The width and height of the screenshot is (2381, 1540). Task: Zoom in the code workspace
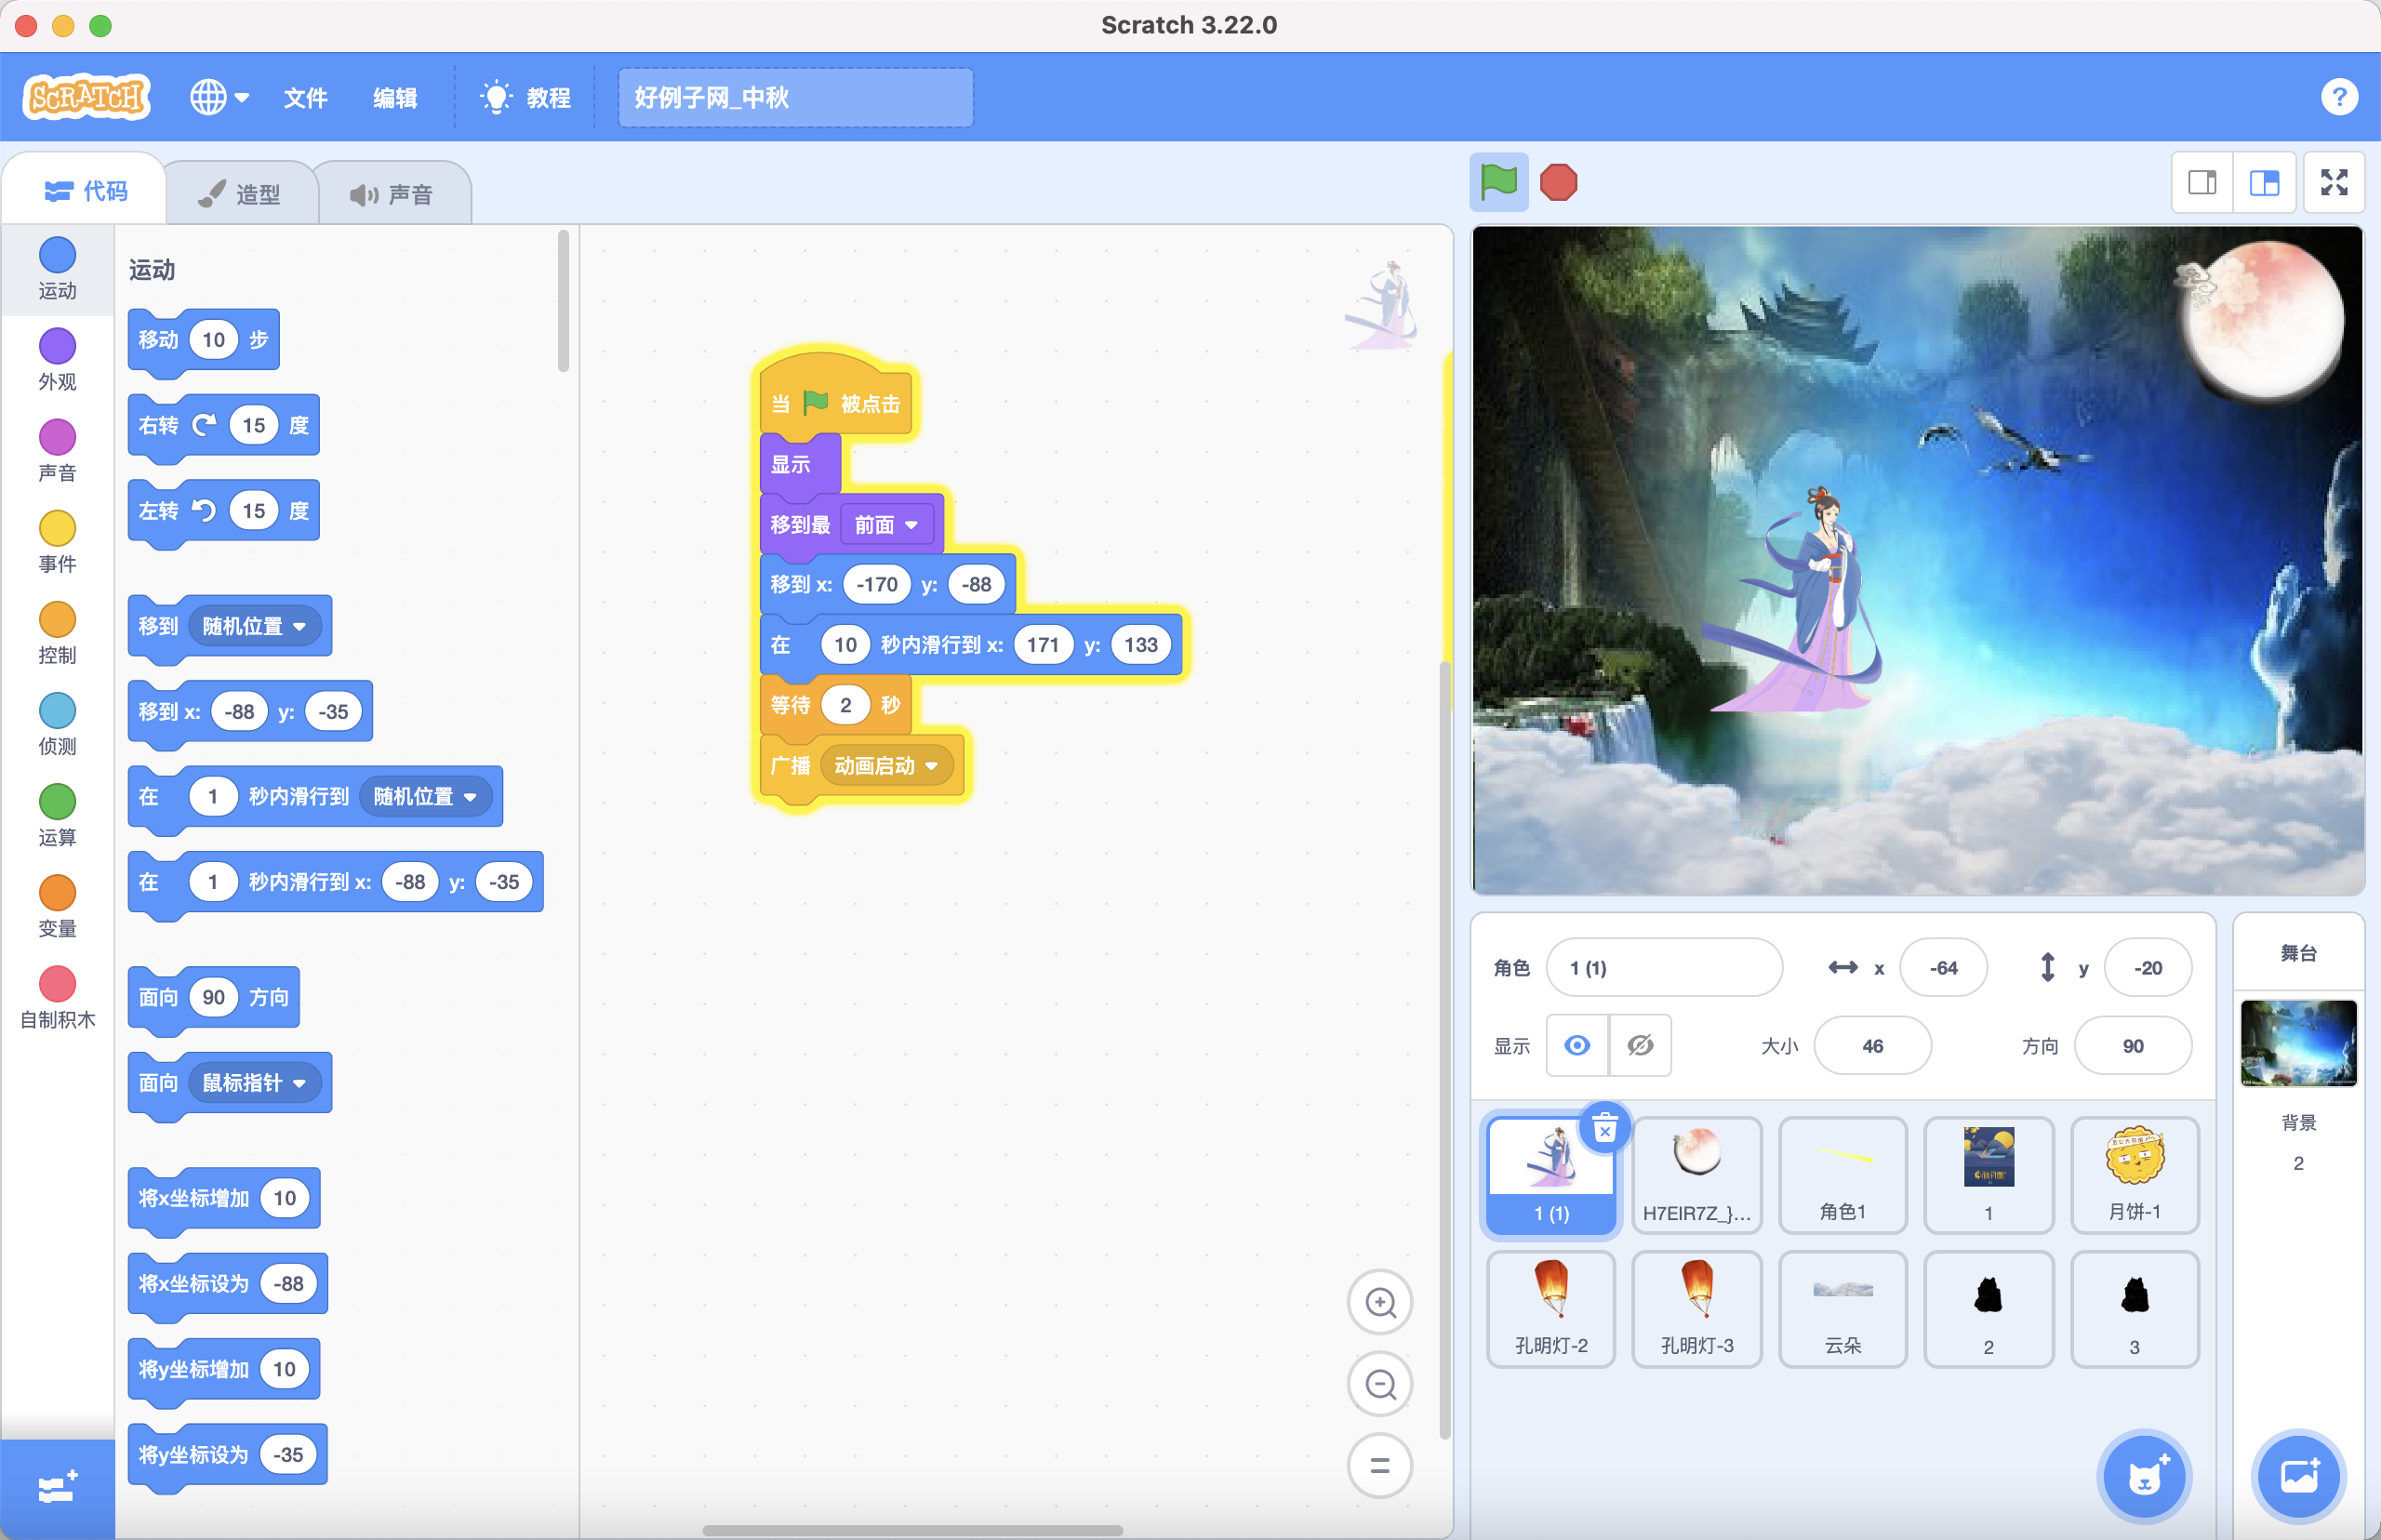click(1380, 1302)
